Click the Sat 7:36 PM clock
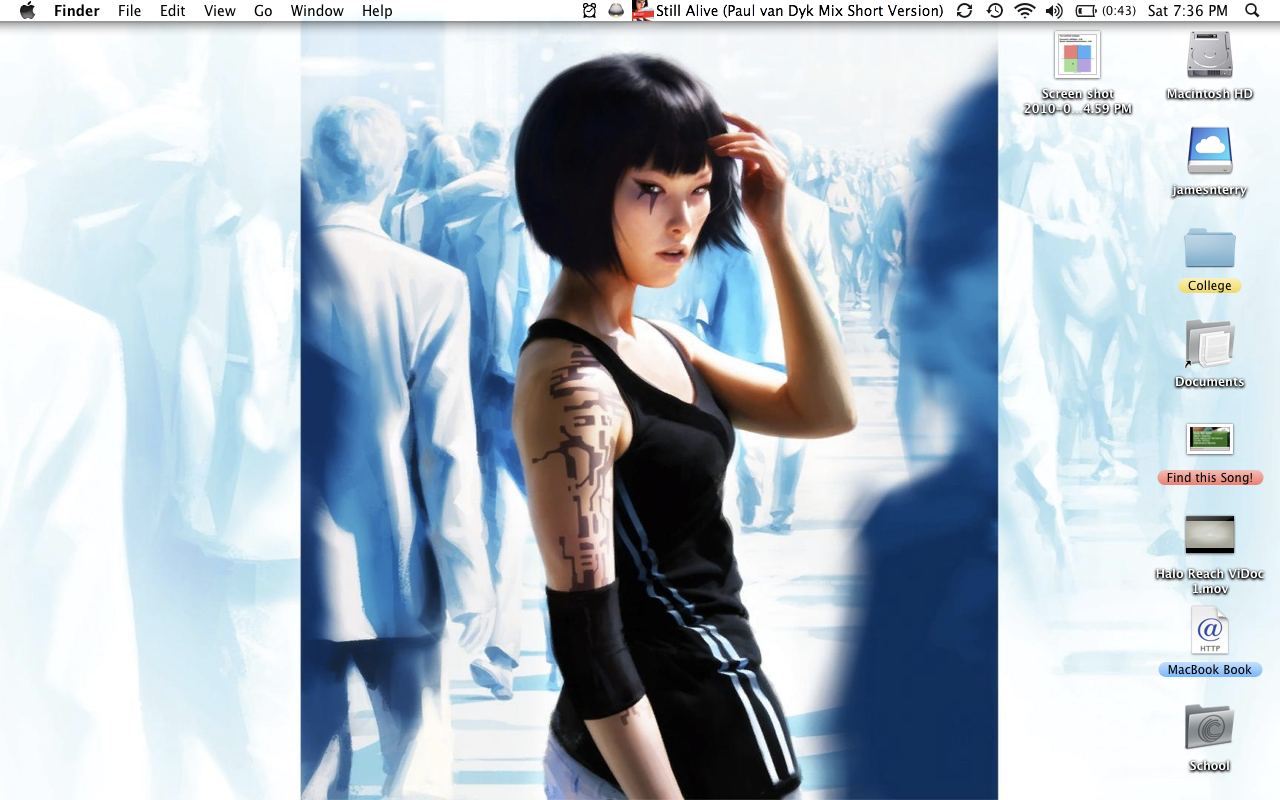This screenshot has width=1280, height=800. (1188, 11)
